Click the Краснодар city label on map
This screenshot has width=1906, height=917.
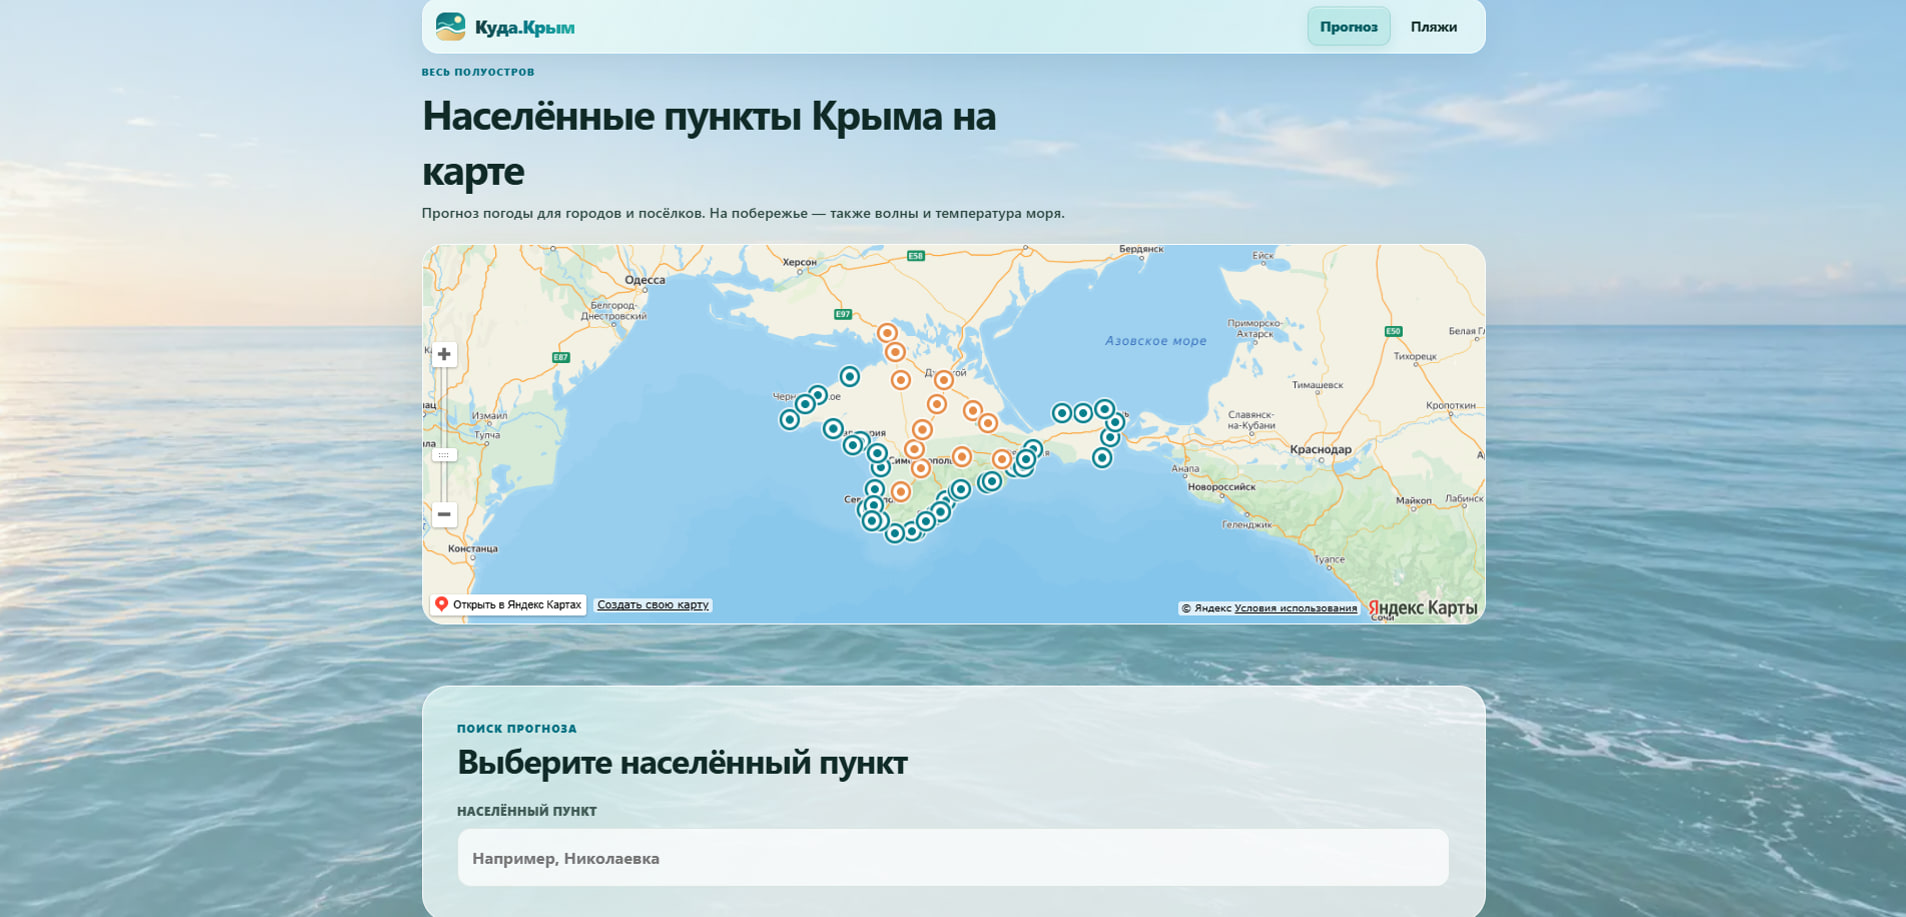tap(1320, 450)
